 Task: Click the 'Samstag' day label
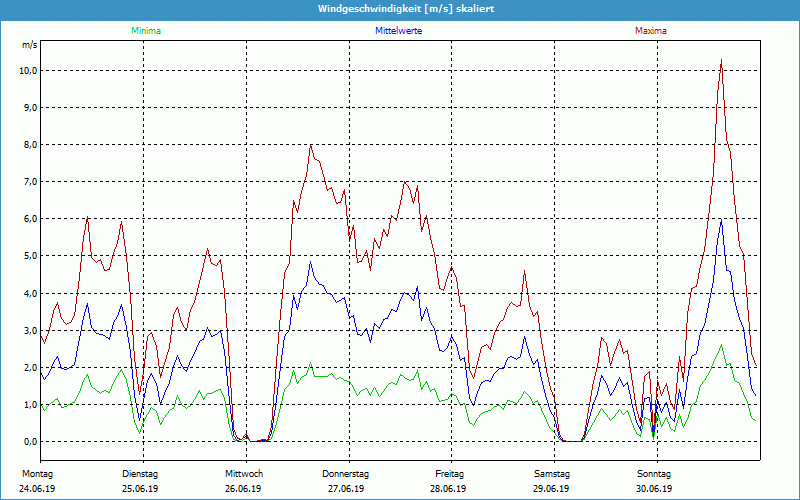point(552,474)
